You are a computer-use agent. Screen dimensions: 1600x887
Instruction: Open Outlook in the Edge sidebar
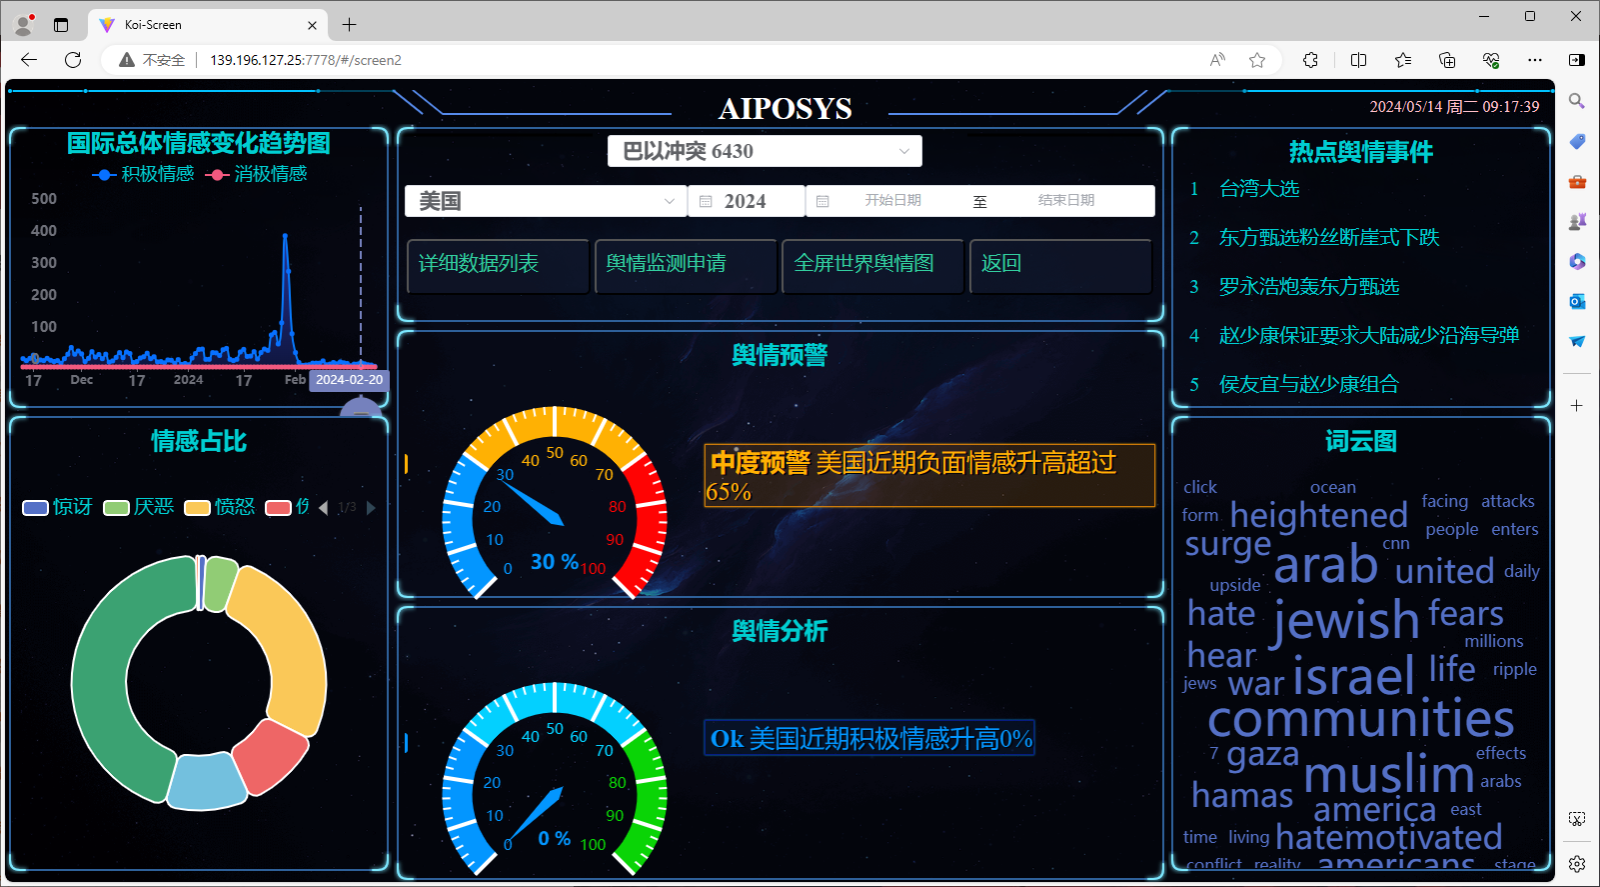pyautogui.click(x=1577, y=301)
